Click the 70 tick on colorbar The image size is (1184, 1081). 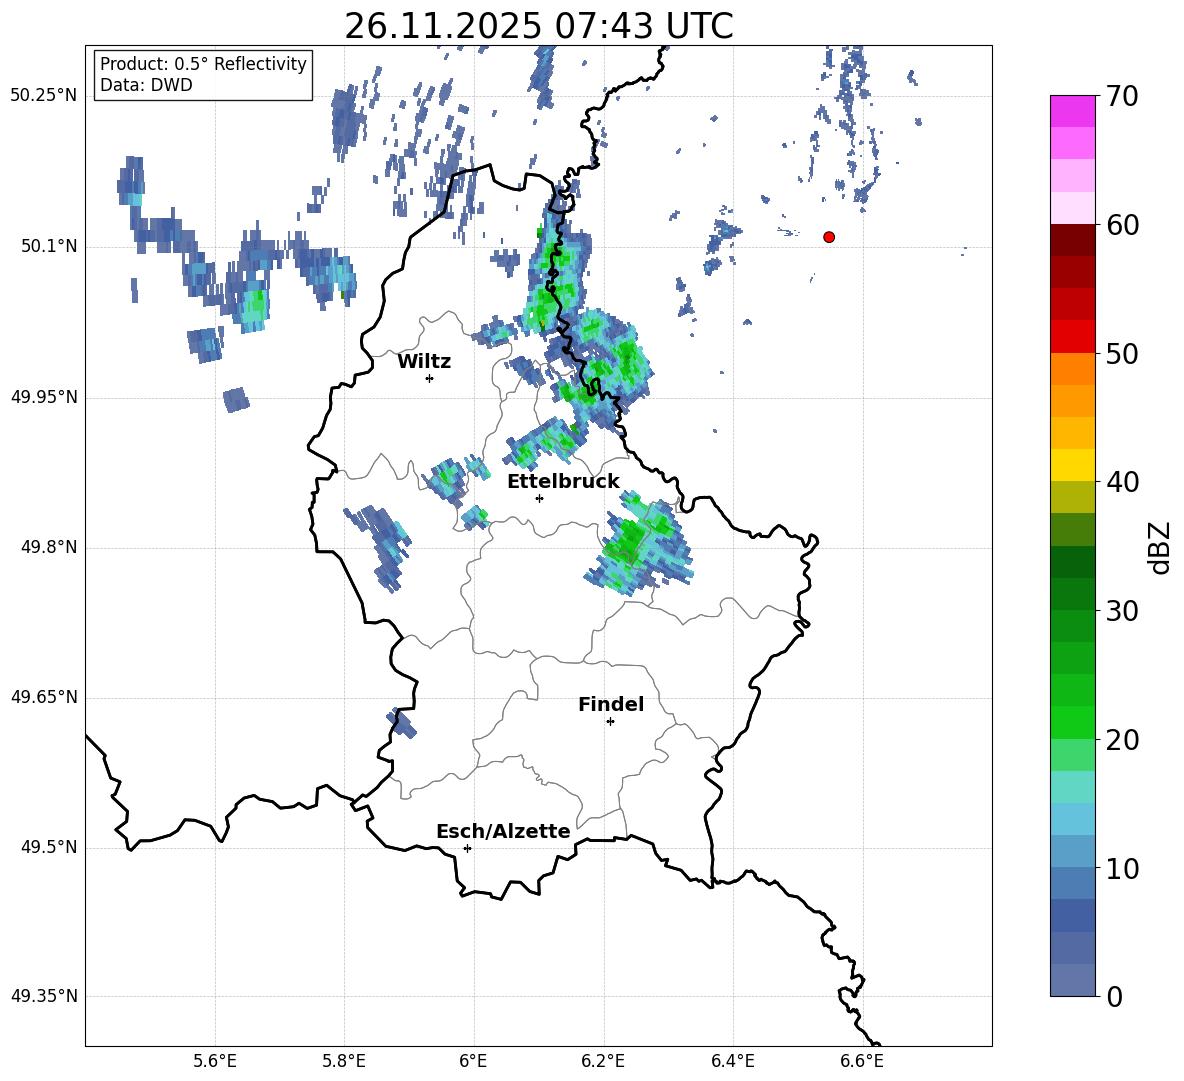[1122, 97]
